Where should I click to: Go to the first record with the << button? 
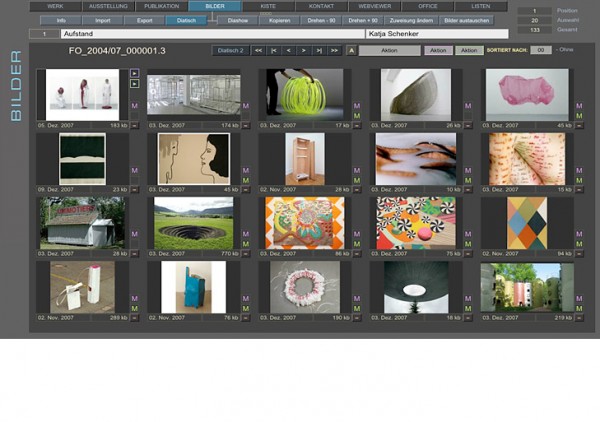click(x=258, y=50)
